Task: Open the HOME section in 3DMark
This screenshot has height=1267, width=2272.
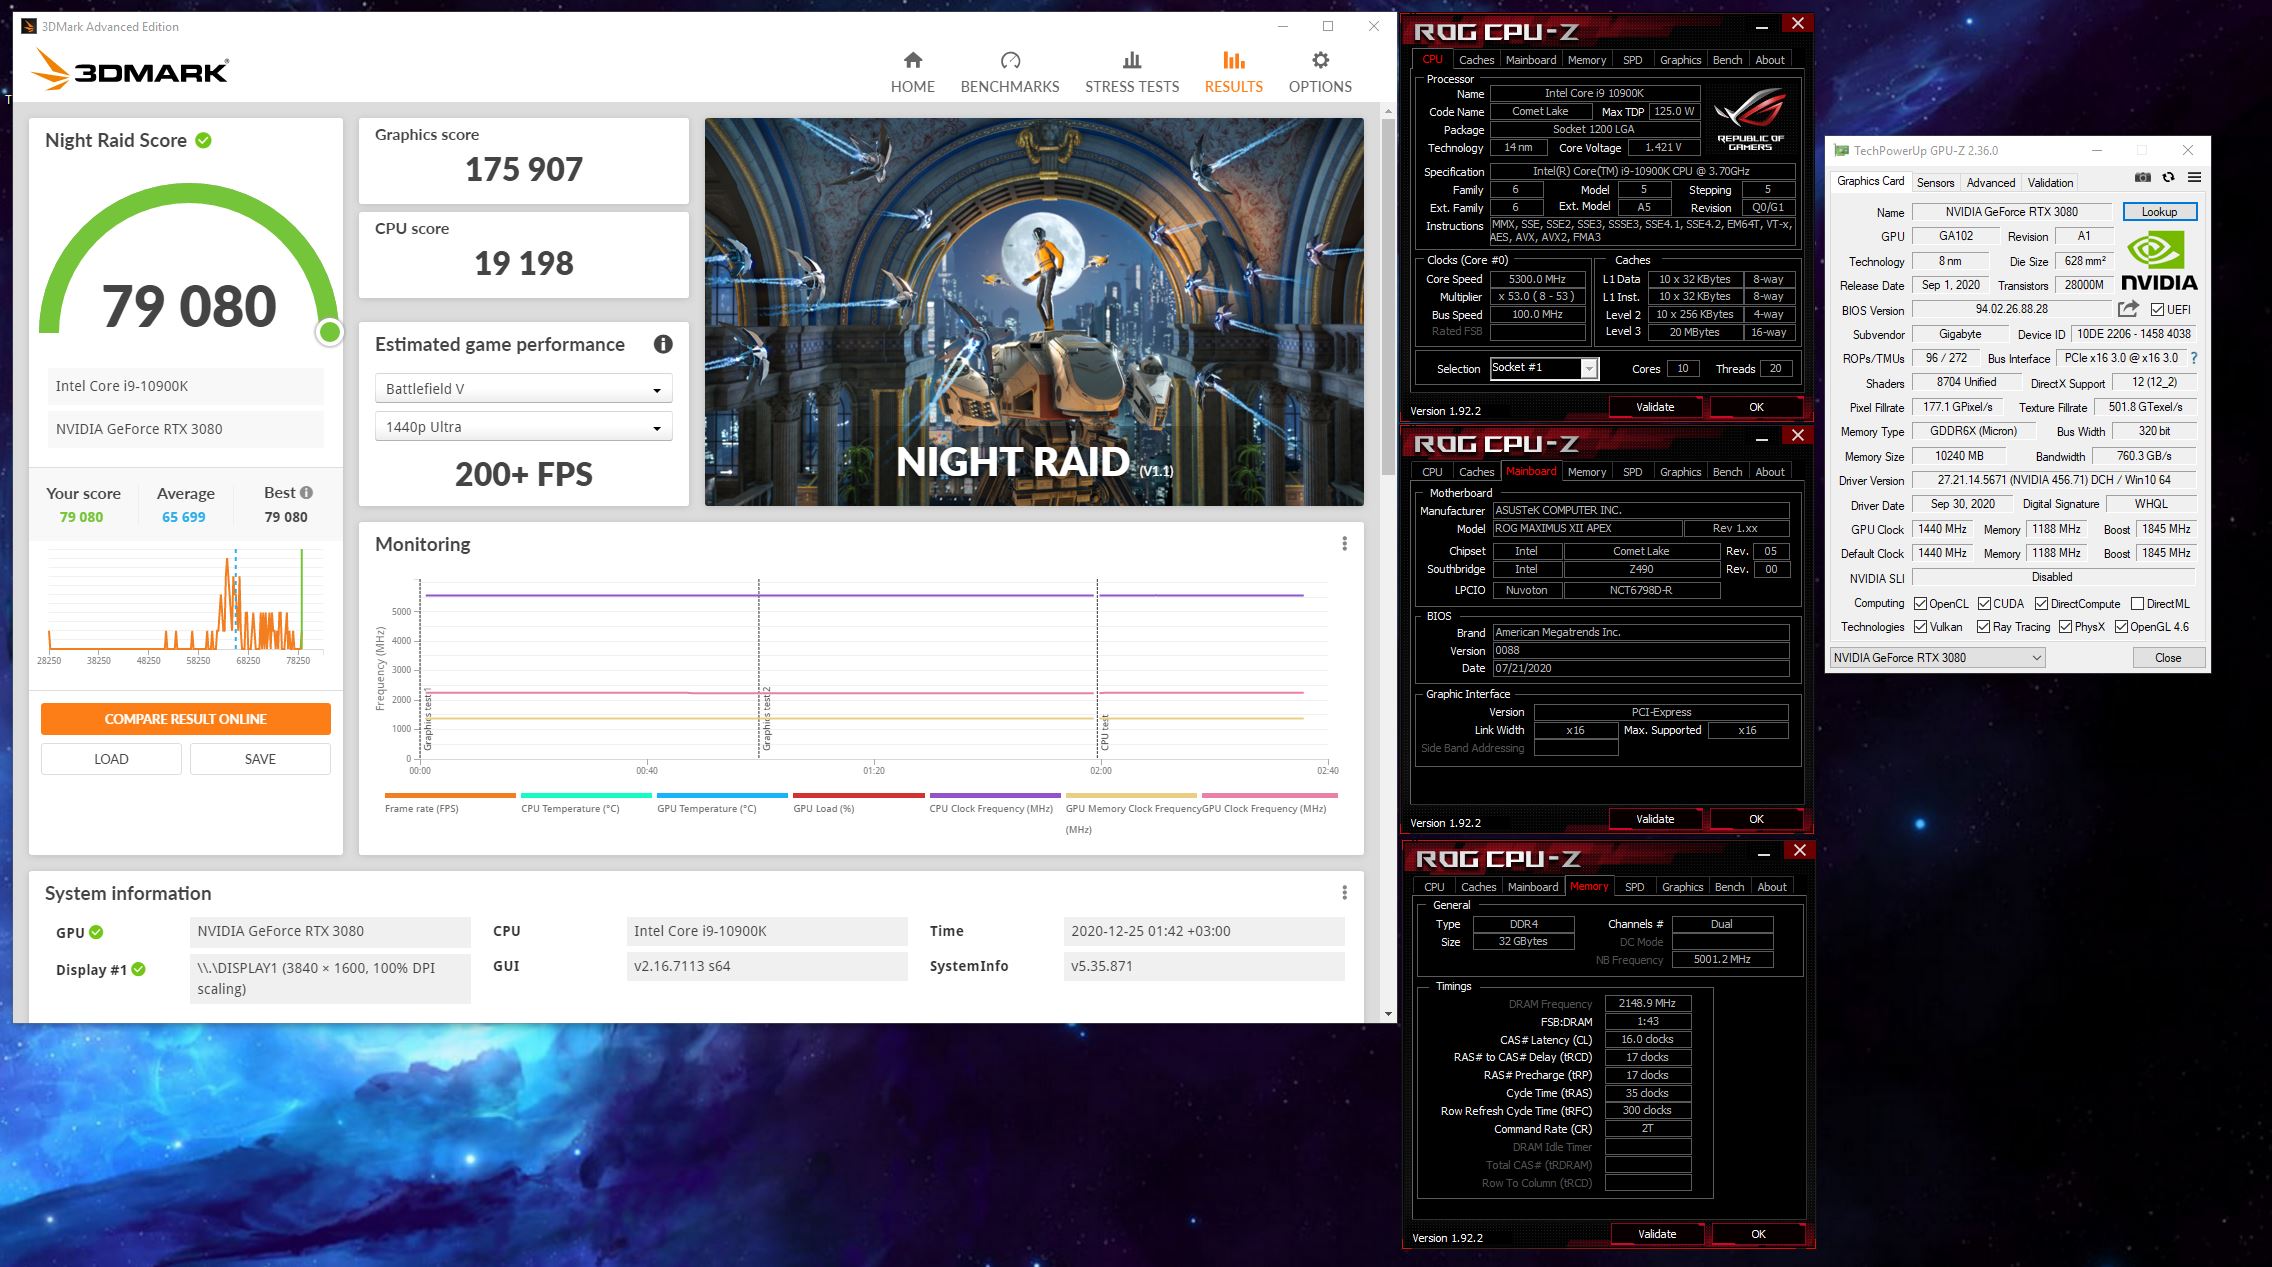Action: [x=912, y=73]
